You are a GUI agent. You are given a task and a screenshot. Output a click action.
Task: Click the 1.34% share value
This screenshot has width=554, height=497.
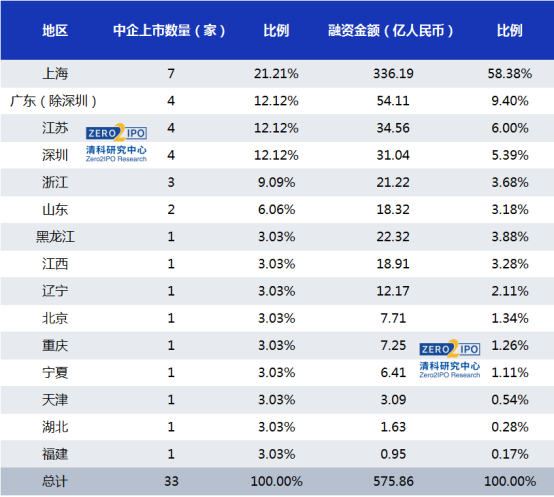510,319
